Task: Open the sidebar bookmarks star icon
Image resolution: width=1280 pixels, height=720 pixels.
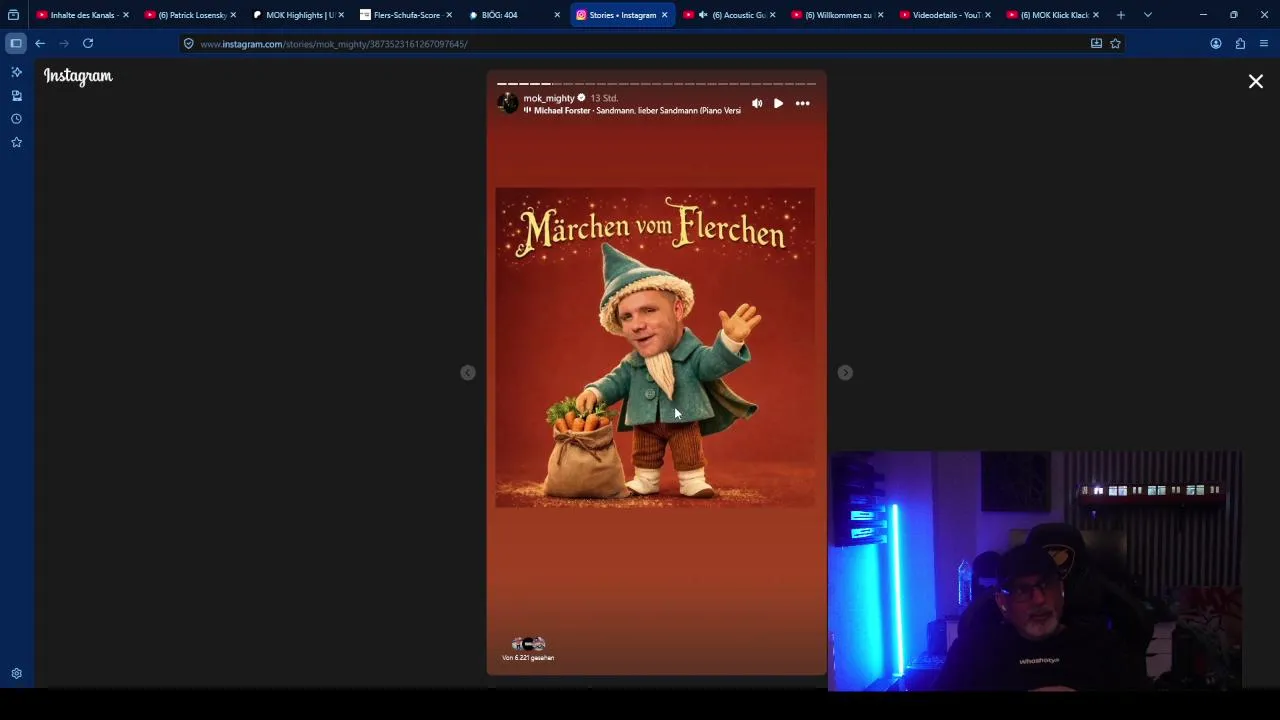Action: (x=16, y=142)
